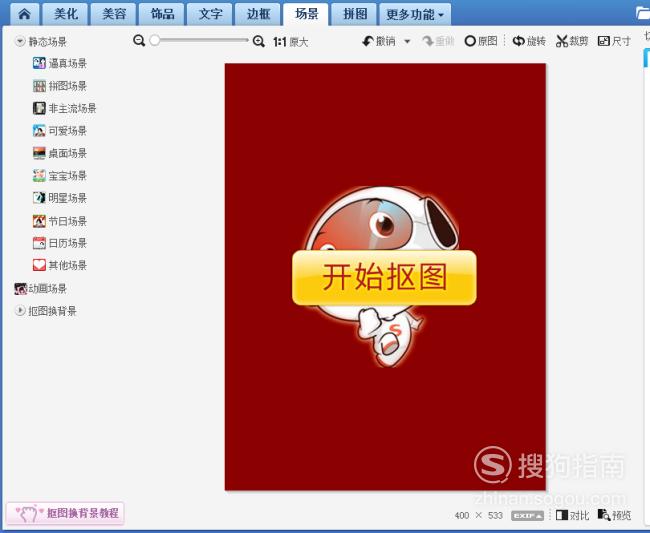The width and height of the screenshot is (650, 533).
Task: Open the 预览 preview
Action: tap(614, 515)
